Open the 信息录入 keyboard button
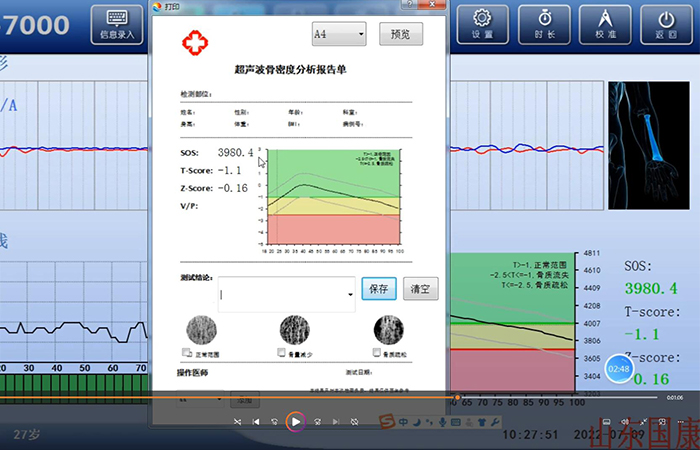The width and height of the screenshot is (700, 450). (117, 25)
